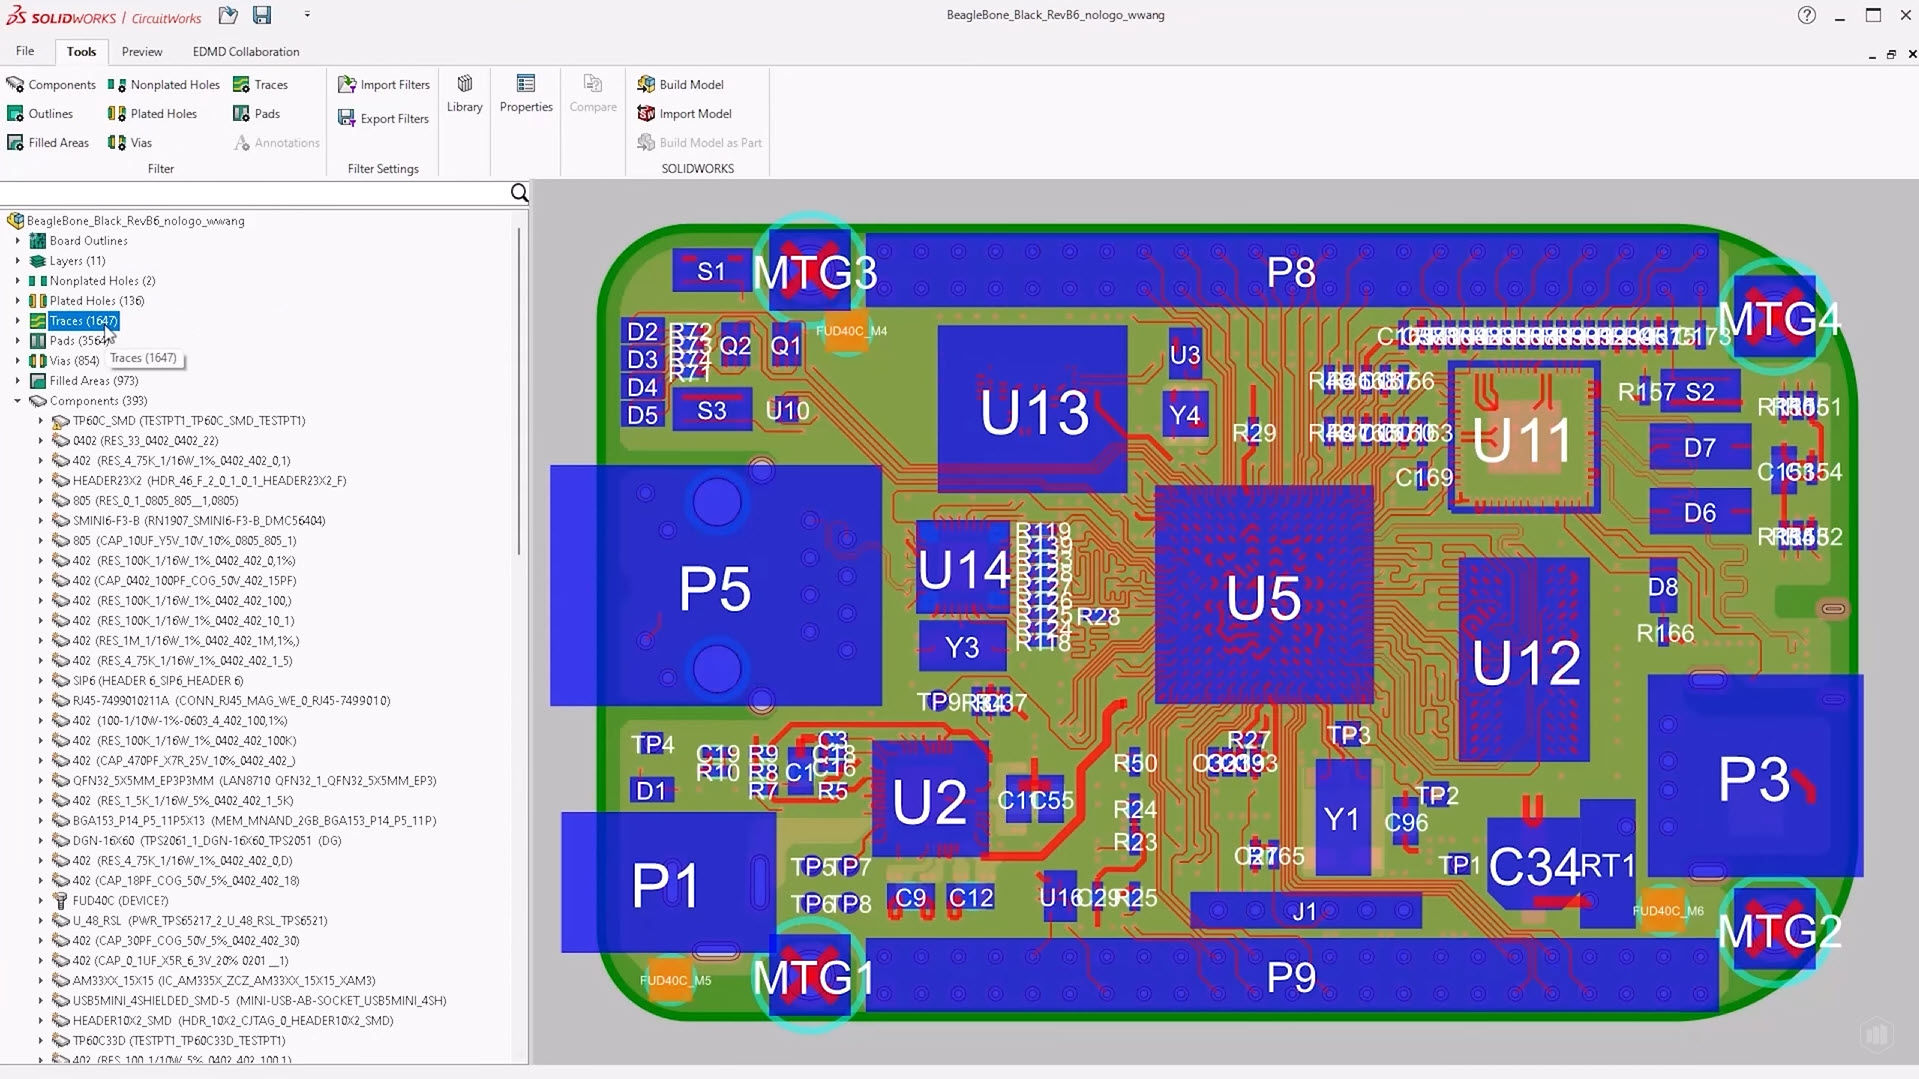Switch to the Preview tab
This screenshot has height=1079, width=1919.
(x=142, y=52)
